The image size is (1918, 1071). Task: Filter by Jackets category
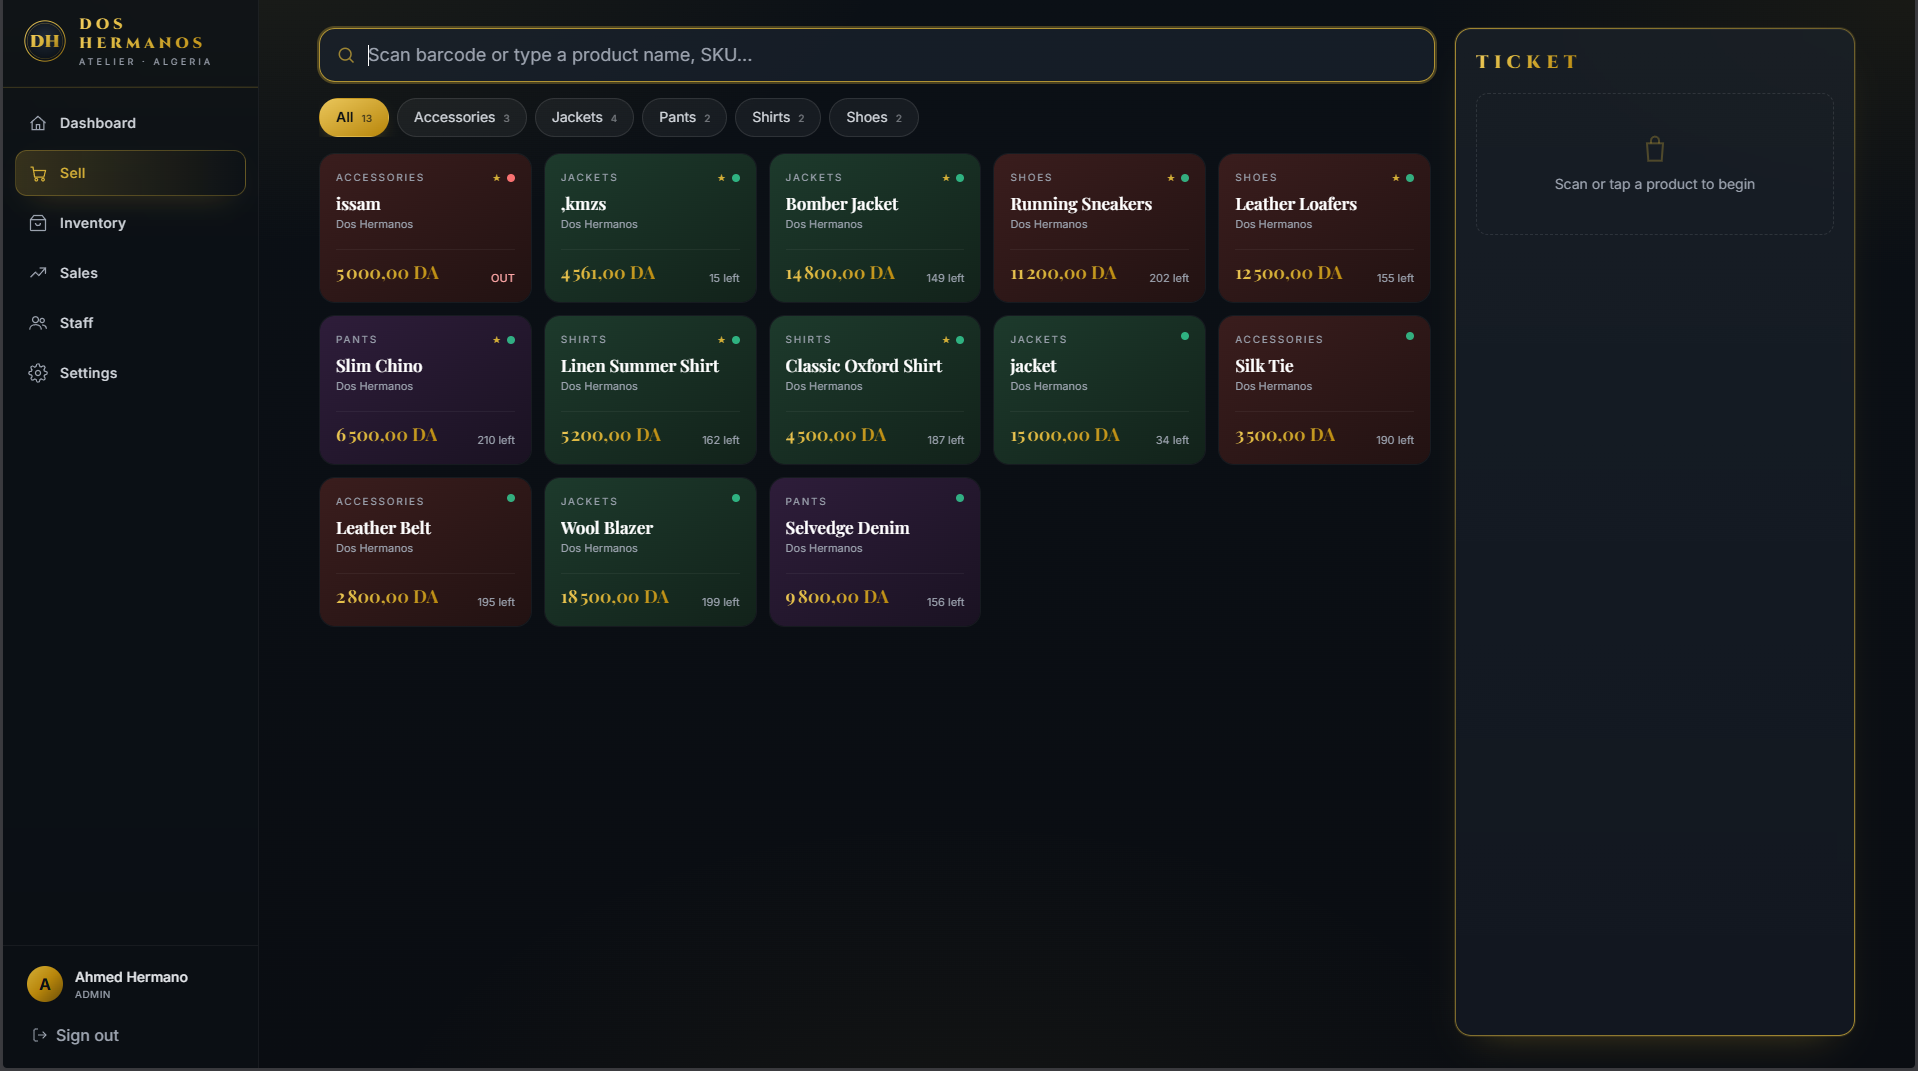click(584, 118)
